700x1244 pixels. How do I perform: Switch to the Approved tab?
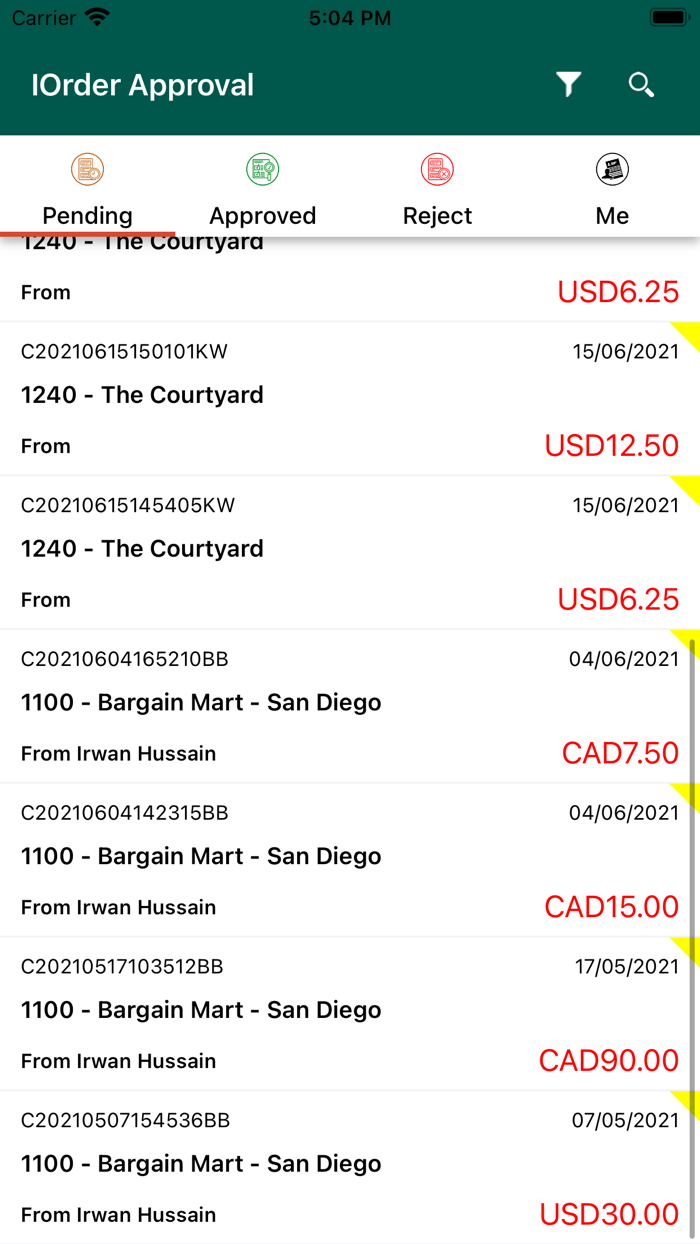[x=262, y=215]
